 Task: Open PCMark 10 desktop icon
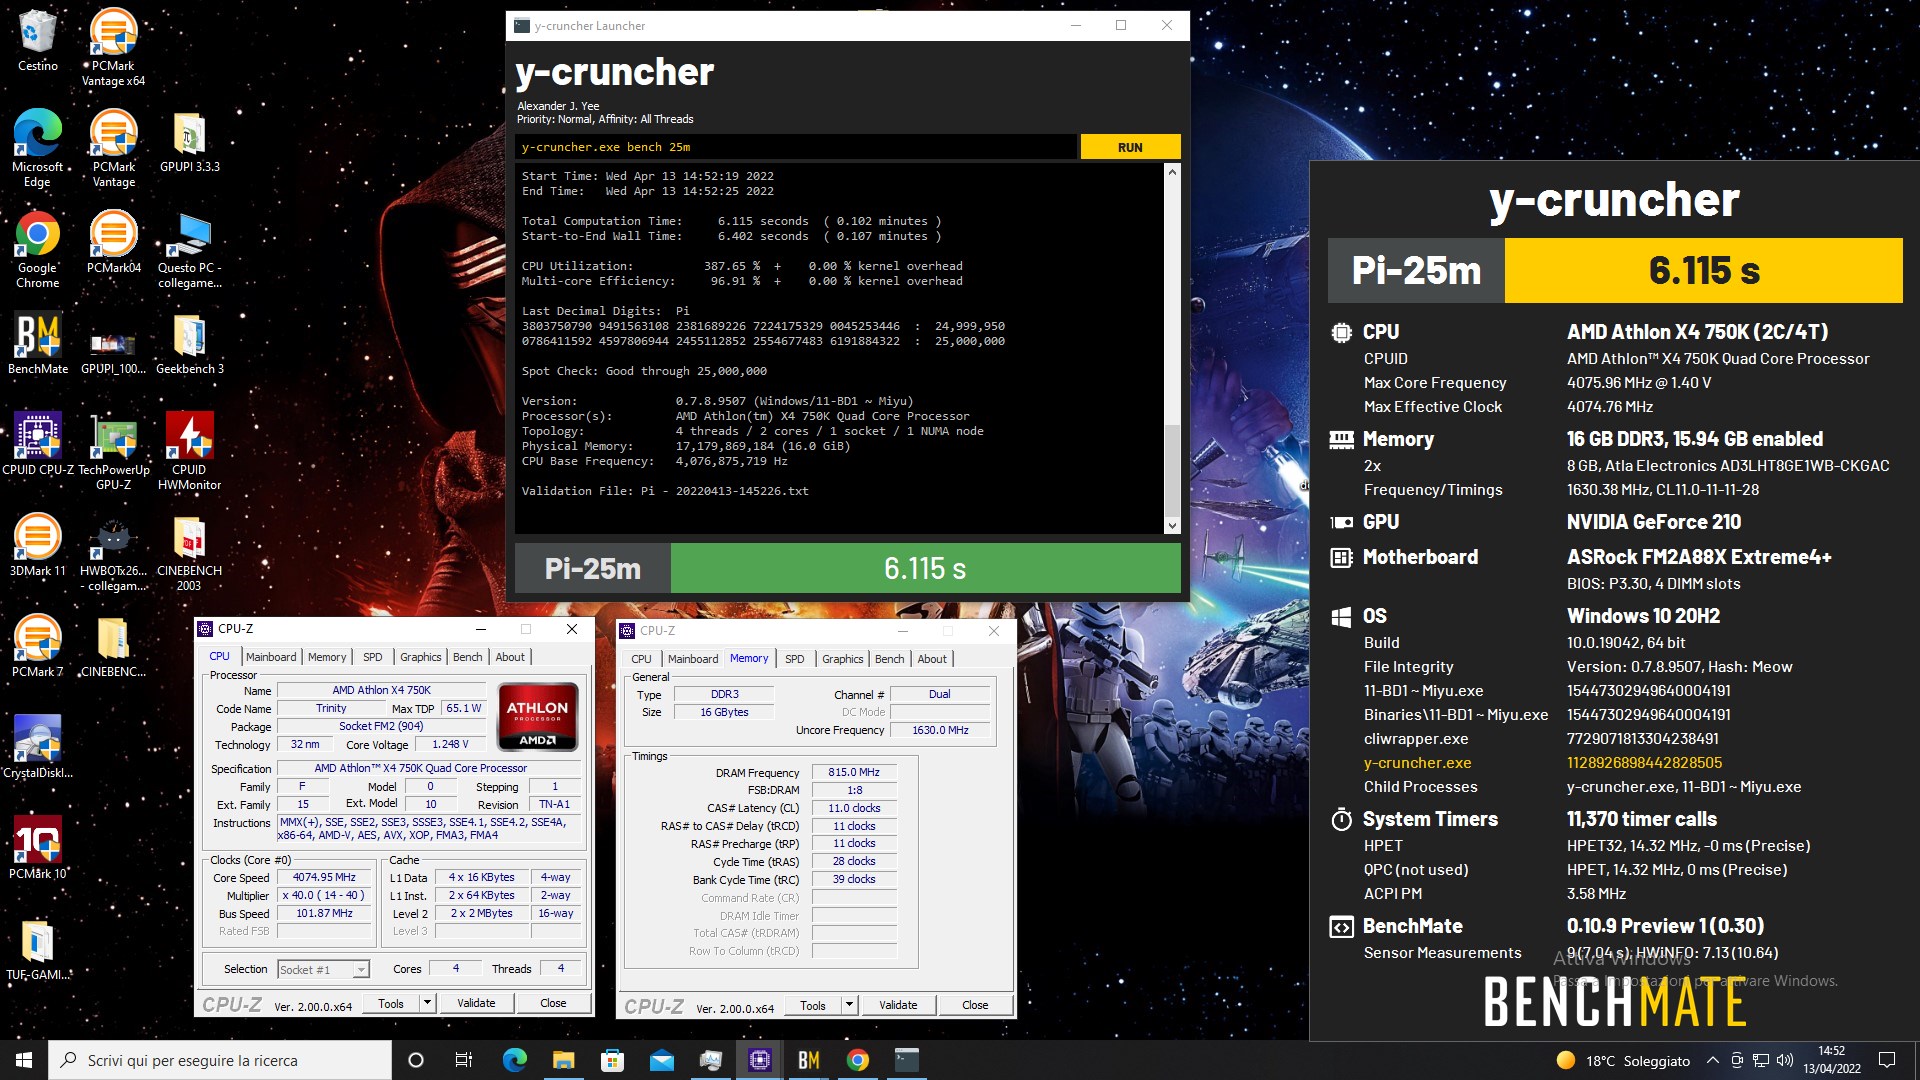(37, 848)
